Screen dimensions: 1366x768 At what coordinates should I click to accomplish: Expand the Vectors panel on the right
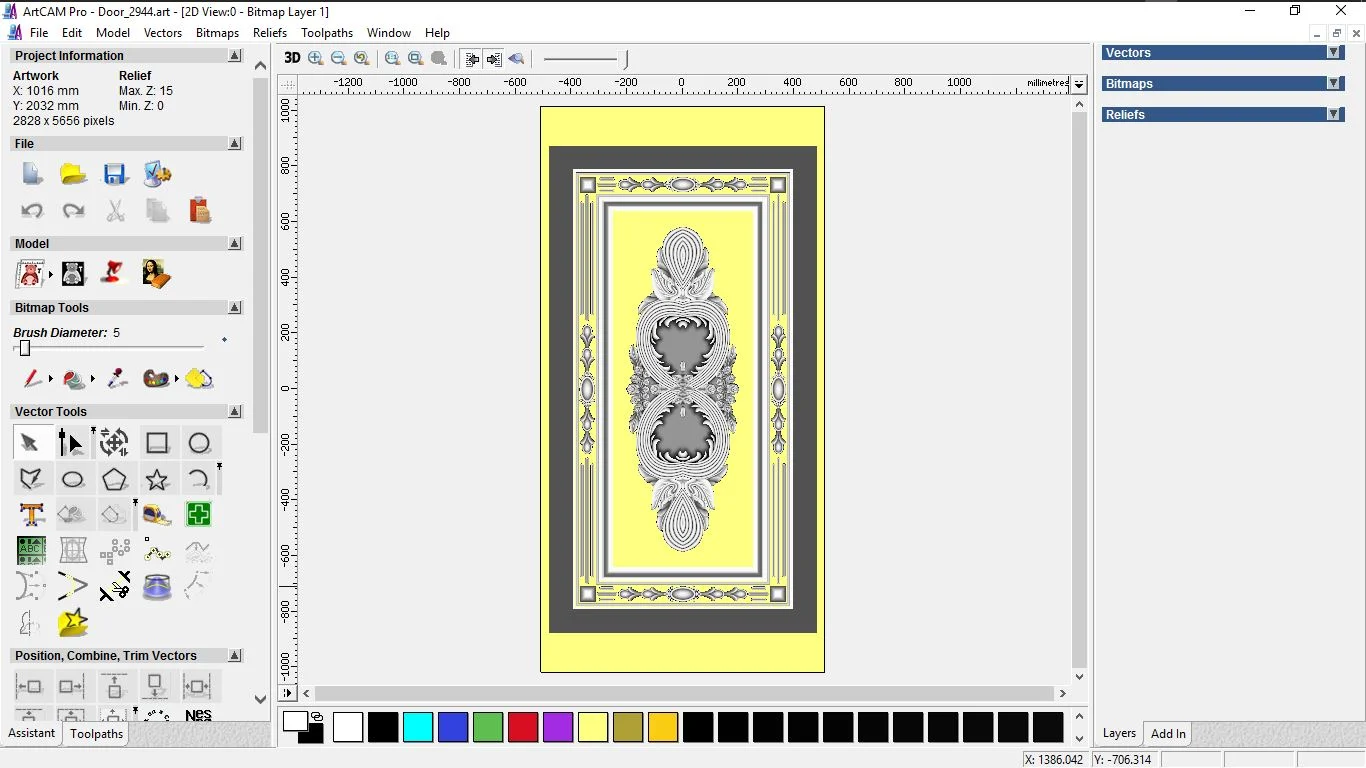(x=1333, y=53)
